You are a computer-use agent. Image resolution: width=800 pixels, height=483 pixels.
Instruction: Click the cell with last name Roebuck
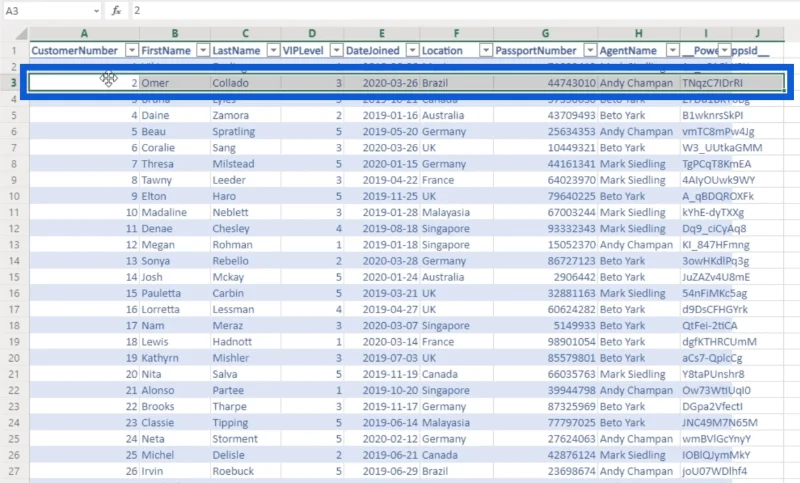tap(245, 471)
